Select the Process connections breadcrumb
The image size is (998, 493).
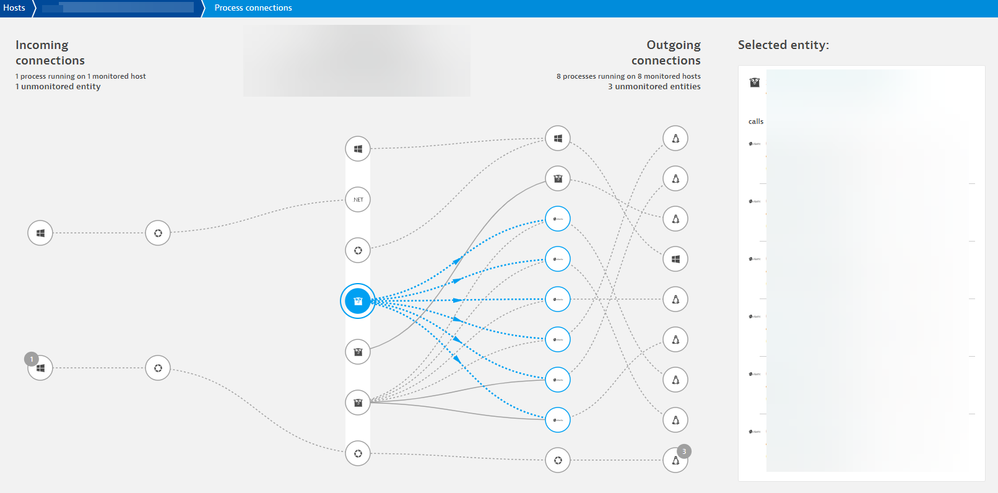pos(253,8)
